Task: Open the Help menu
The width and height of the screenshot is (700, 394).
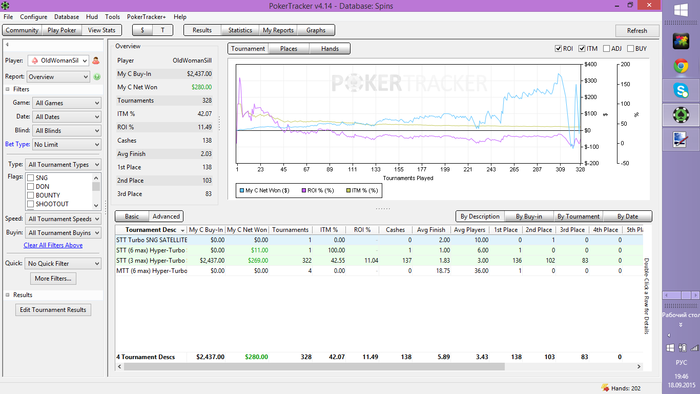Action: (180, 17)
